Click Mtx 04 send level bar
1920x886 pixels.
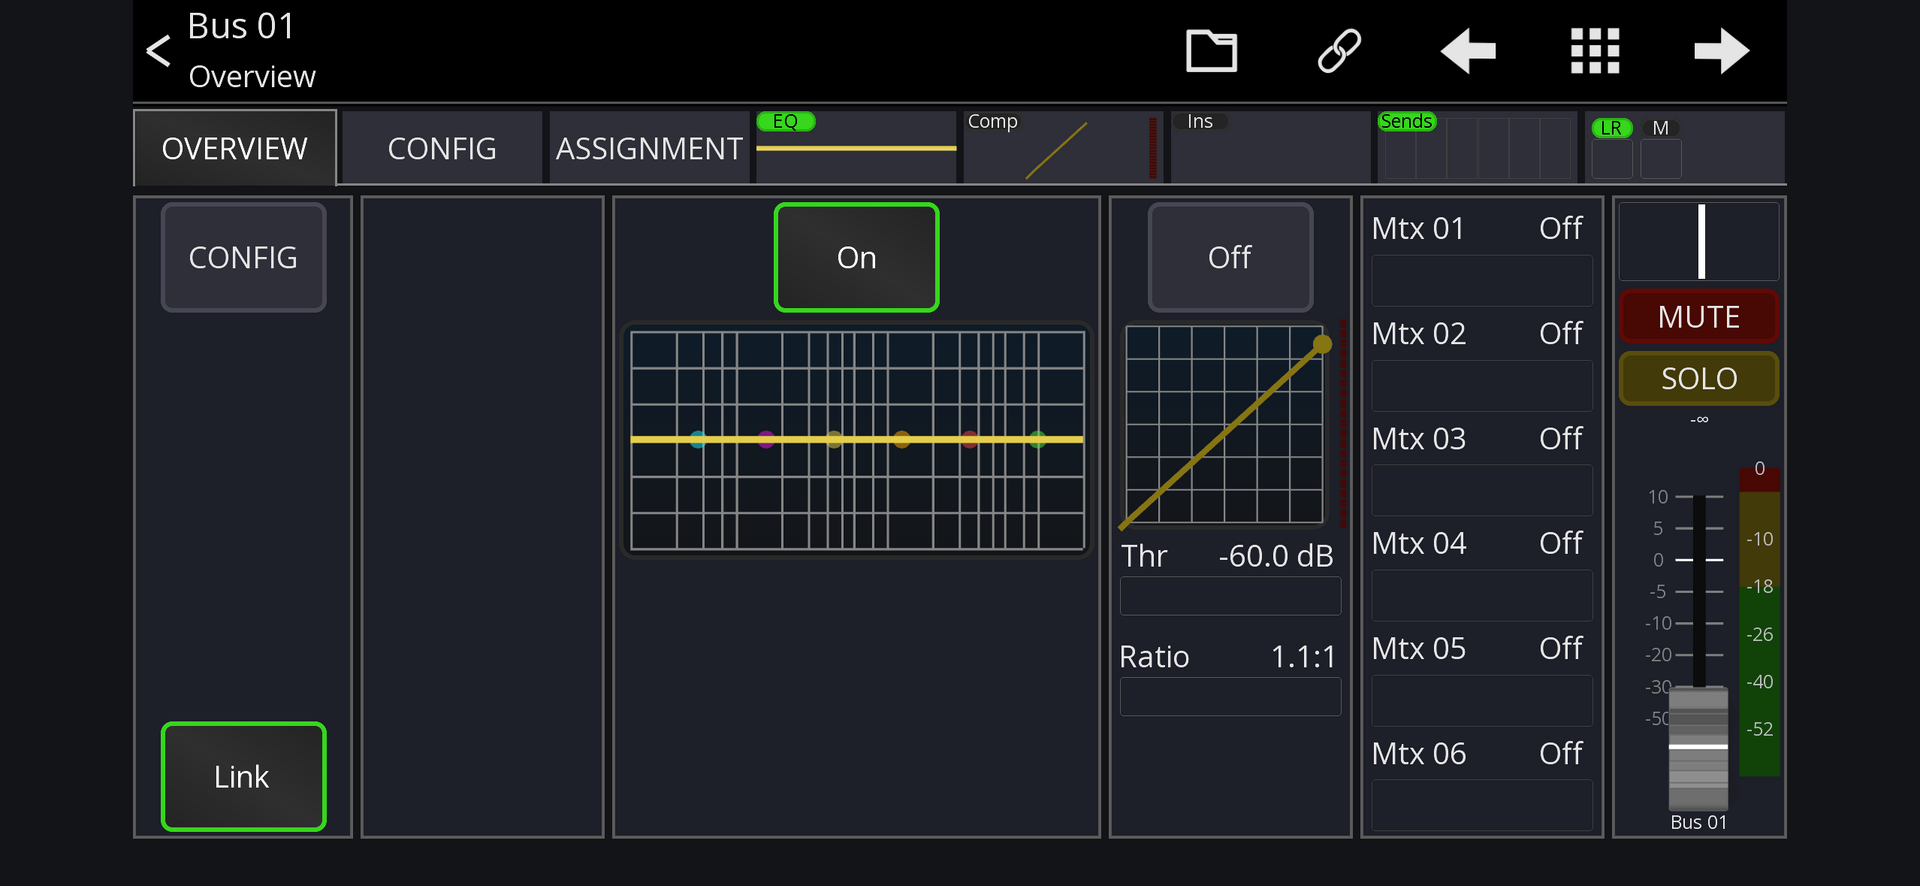pos(1482,596)
